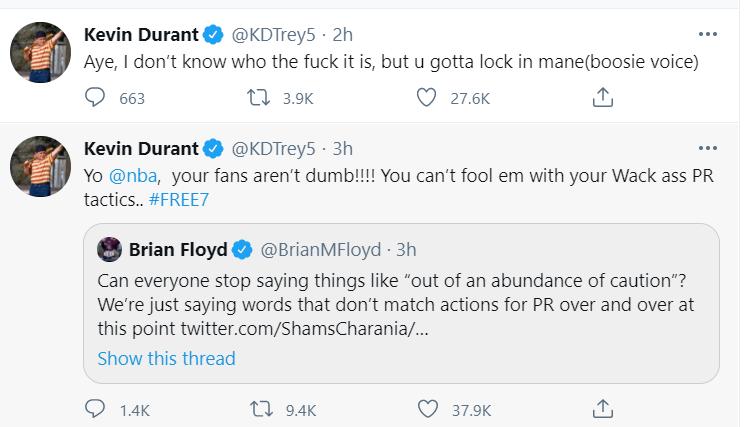Open Brian Floyd's small profile picture
The width and height of the screenshot is (744, 427).
click(108, 249)
